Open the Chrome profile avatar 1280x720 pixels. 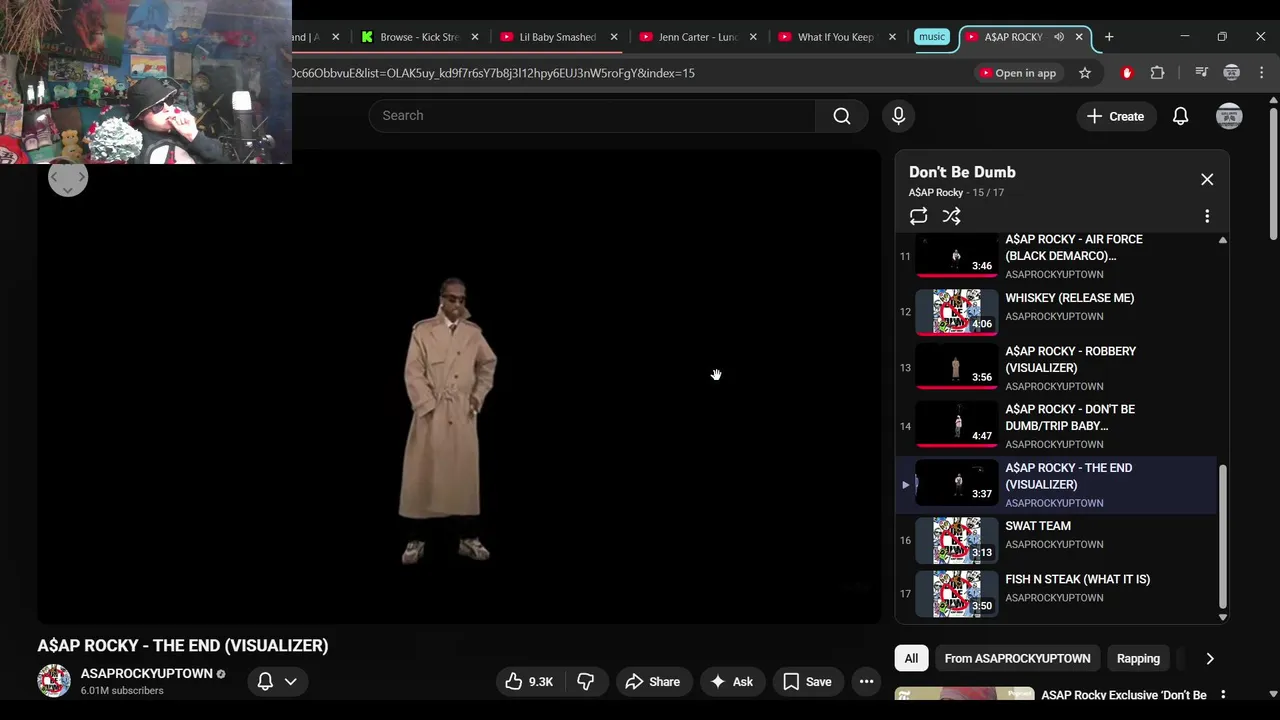(x=1232, y=73)
